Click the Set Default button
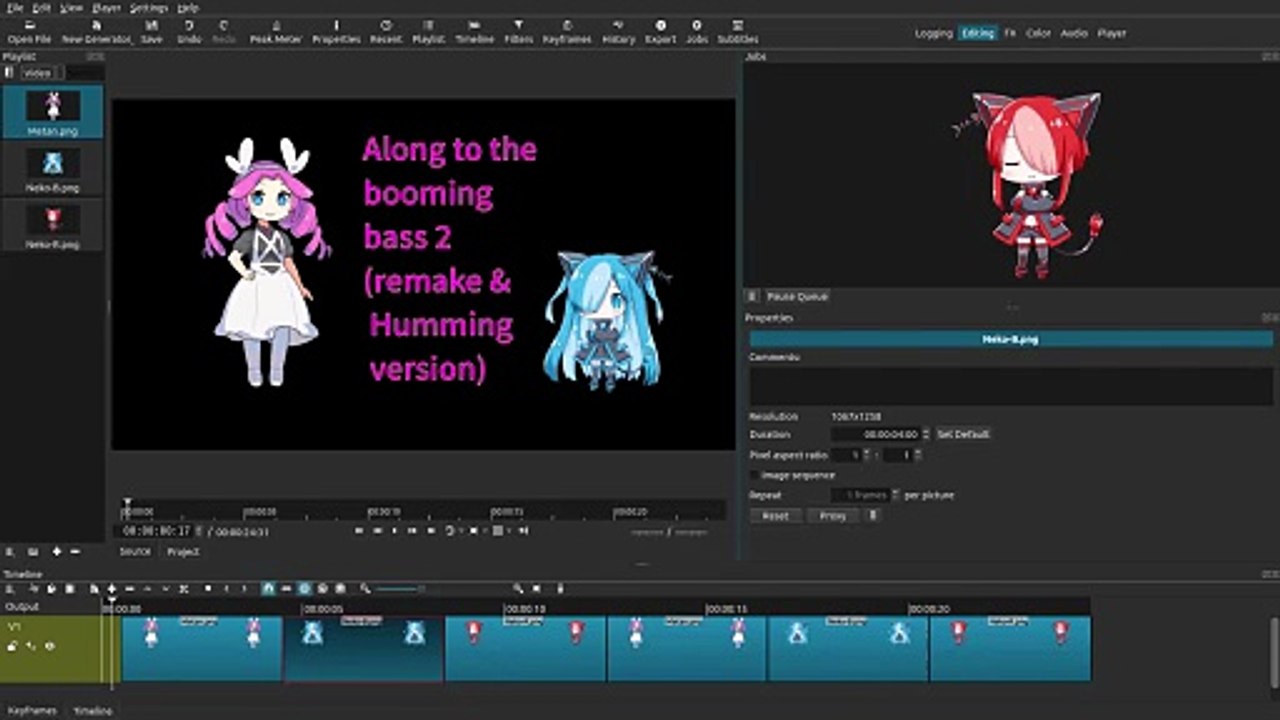This screenshot has width=1280, height=720. (x=963, y=434)
